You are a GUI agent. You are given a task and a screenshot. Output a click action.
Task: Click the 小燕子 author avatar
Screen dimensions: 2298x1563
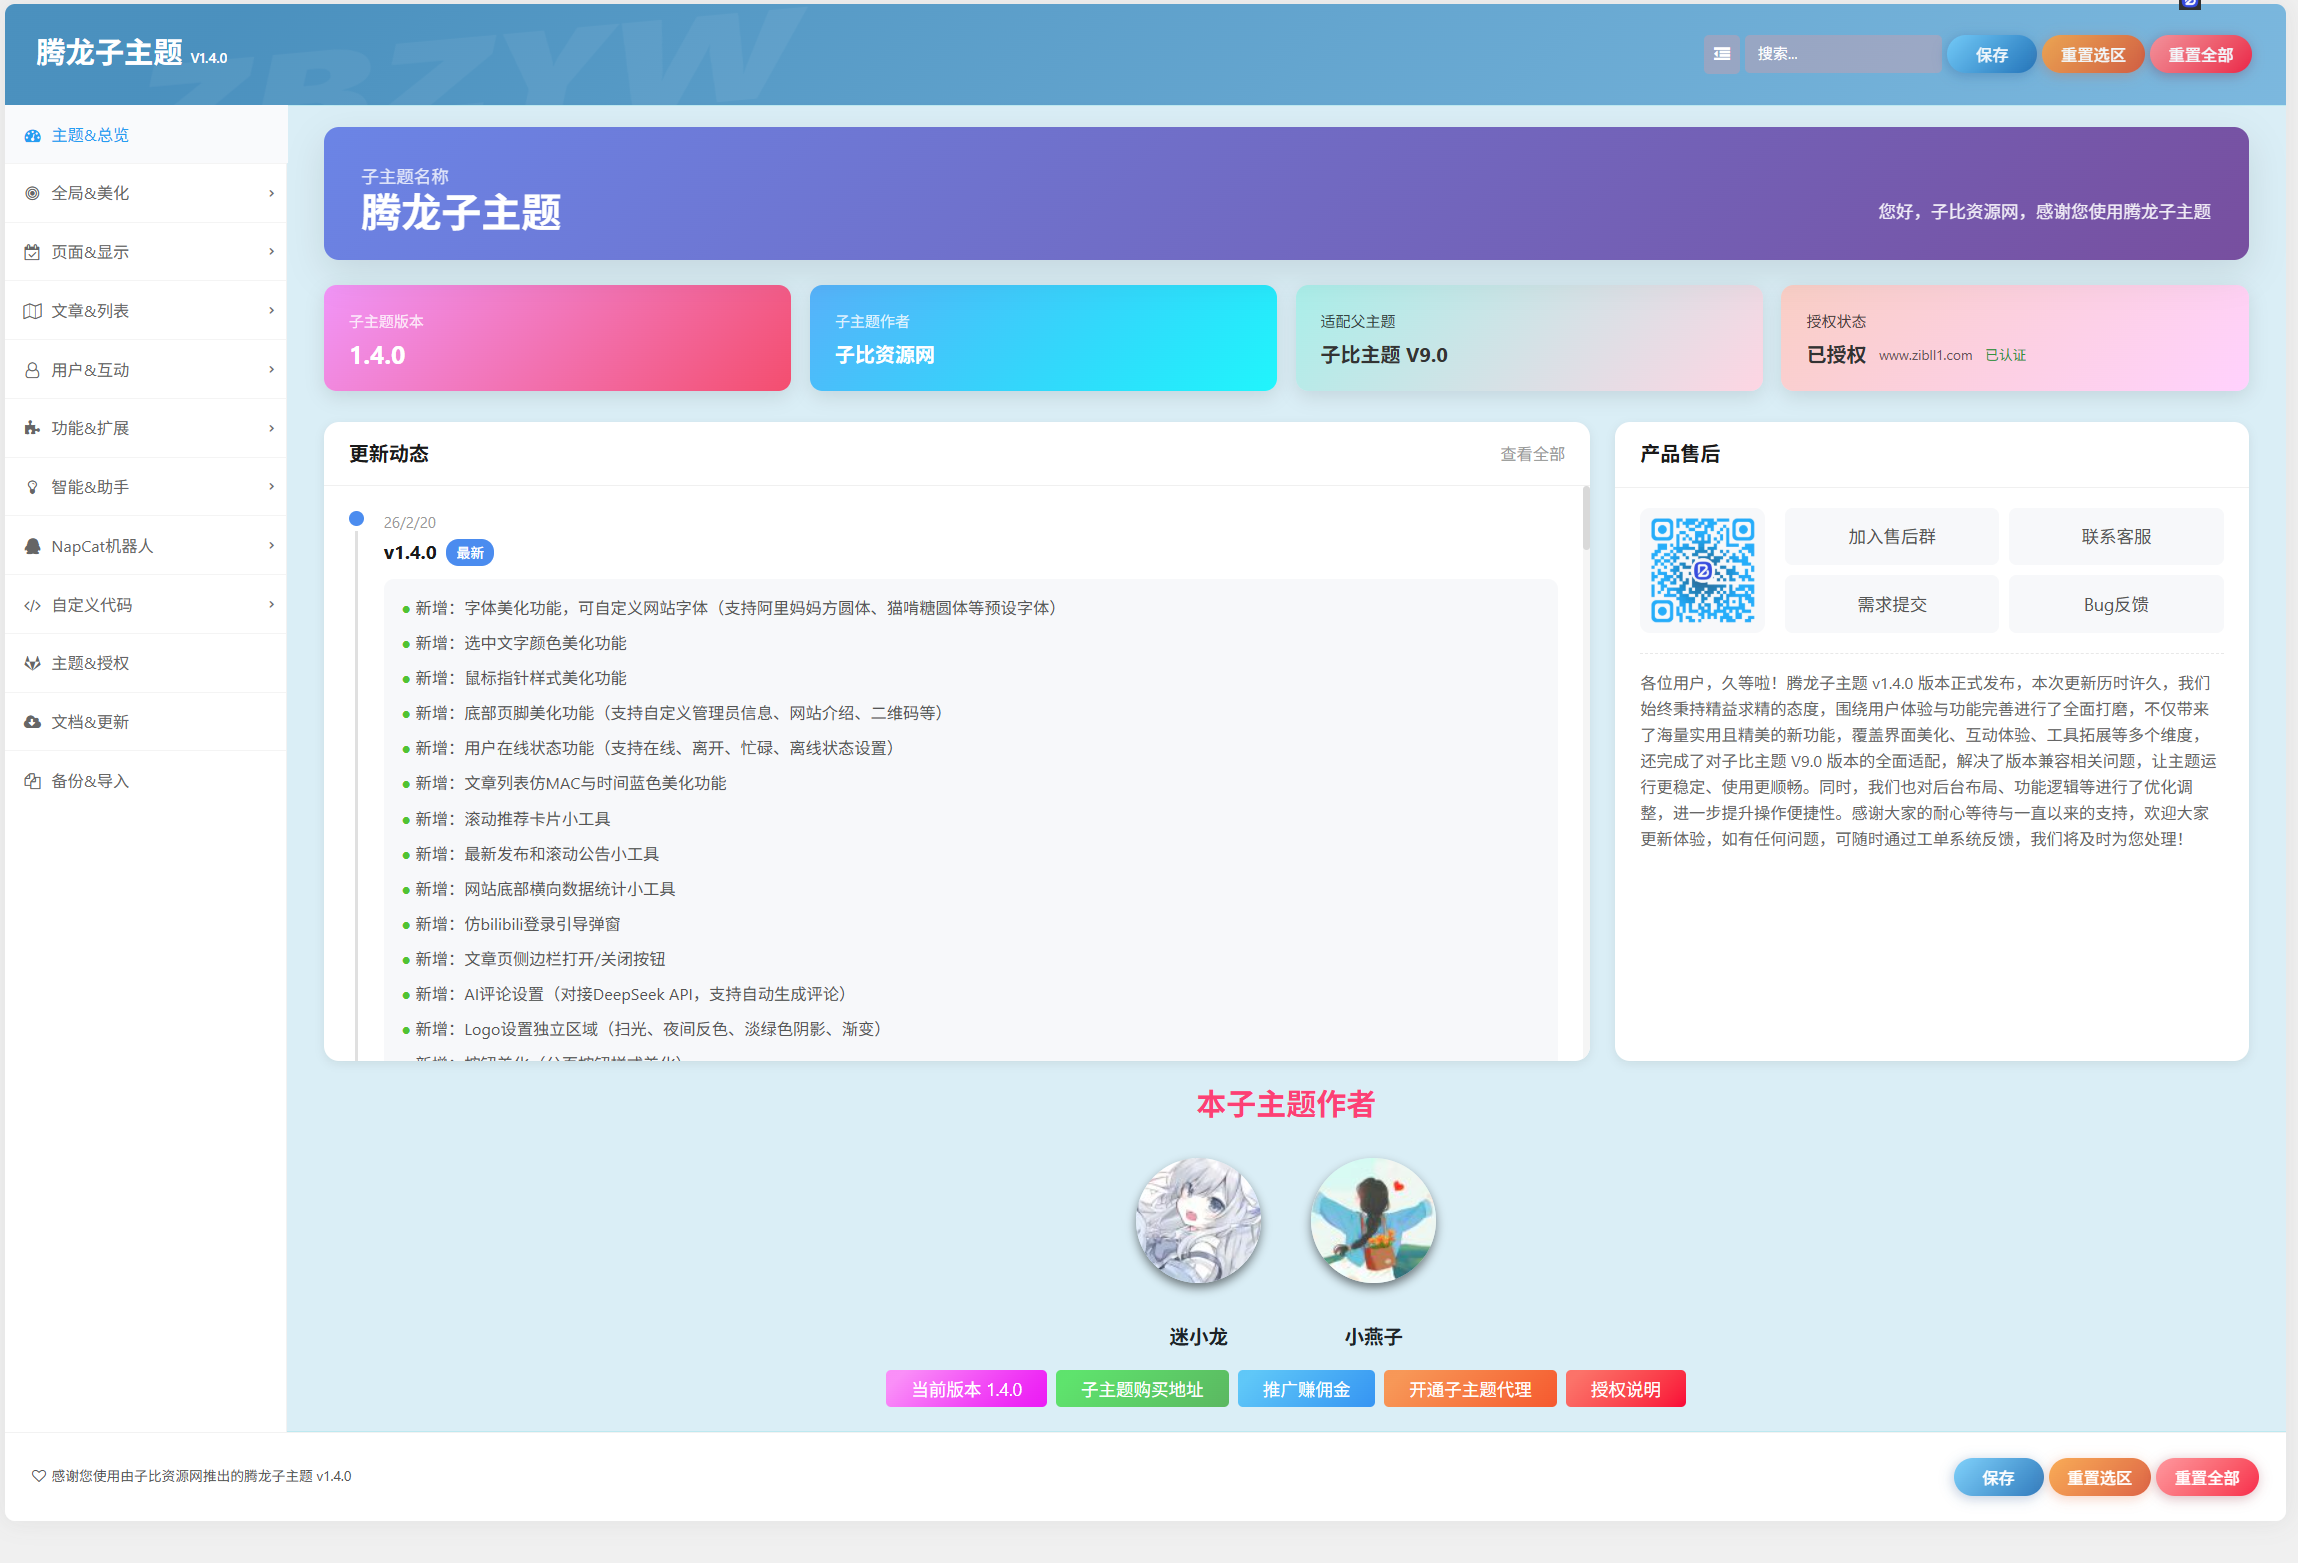point(1373,1221)
